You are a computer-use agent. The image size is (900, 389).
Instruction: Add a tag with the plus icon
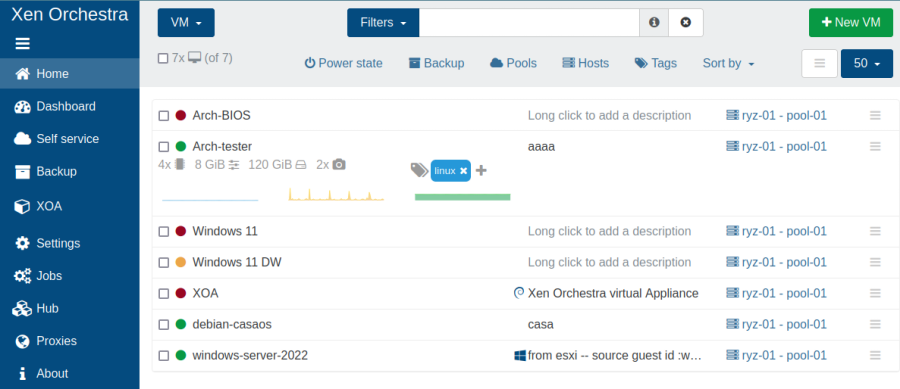[482, 170]
